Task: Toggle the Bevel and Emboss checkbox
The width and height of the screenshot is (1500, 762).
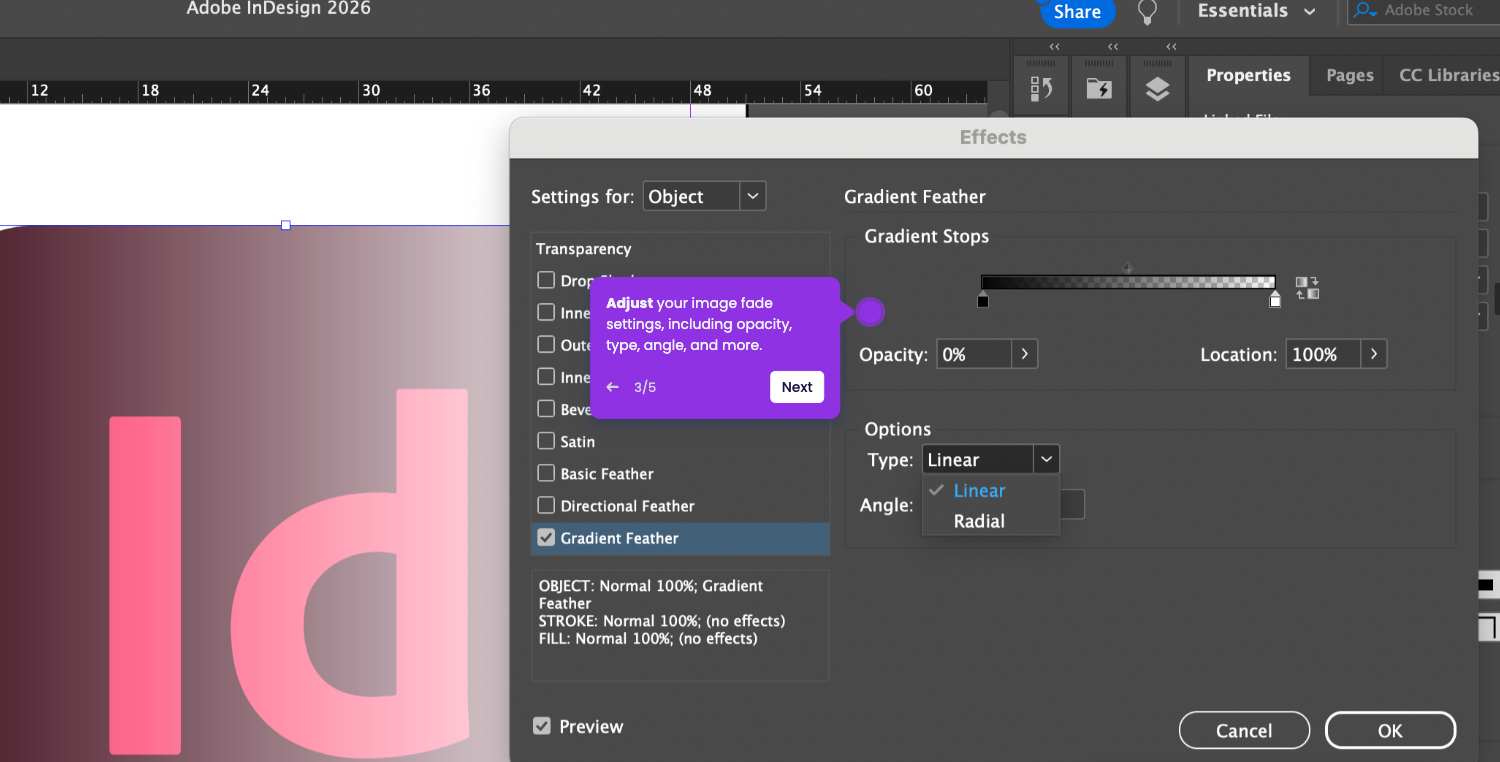Action: (546, 408)
